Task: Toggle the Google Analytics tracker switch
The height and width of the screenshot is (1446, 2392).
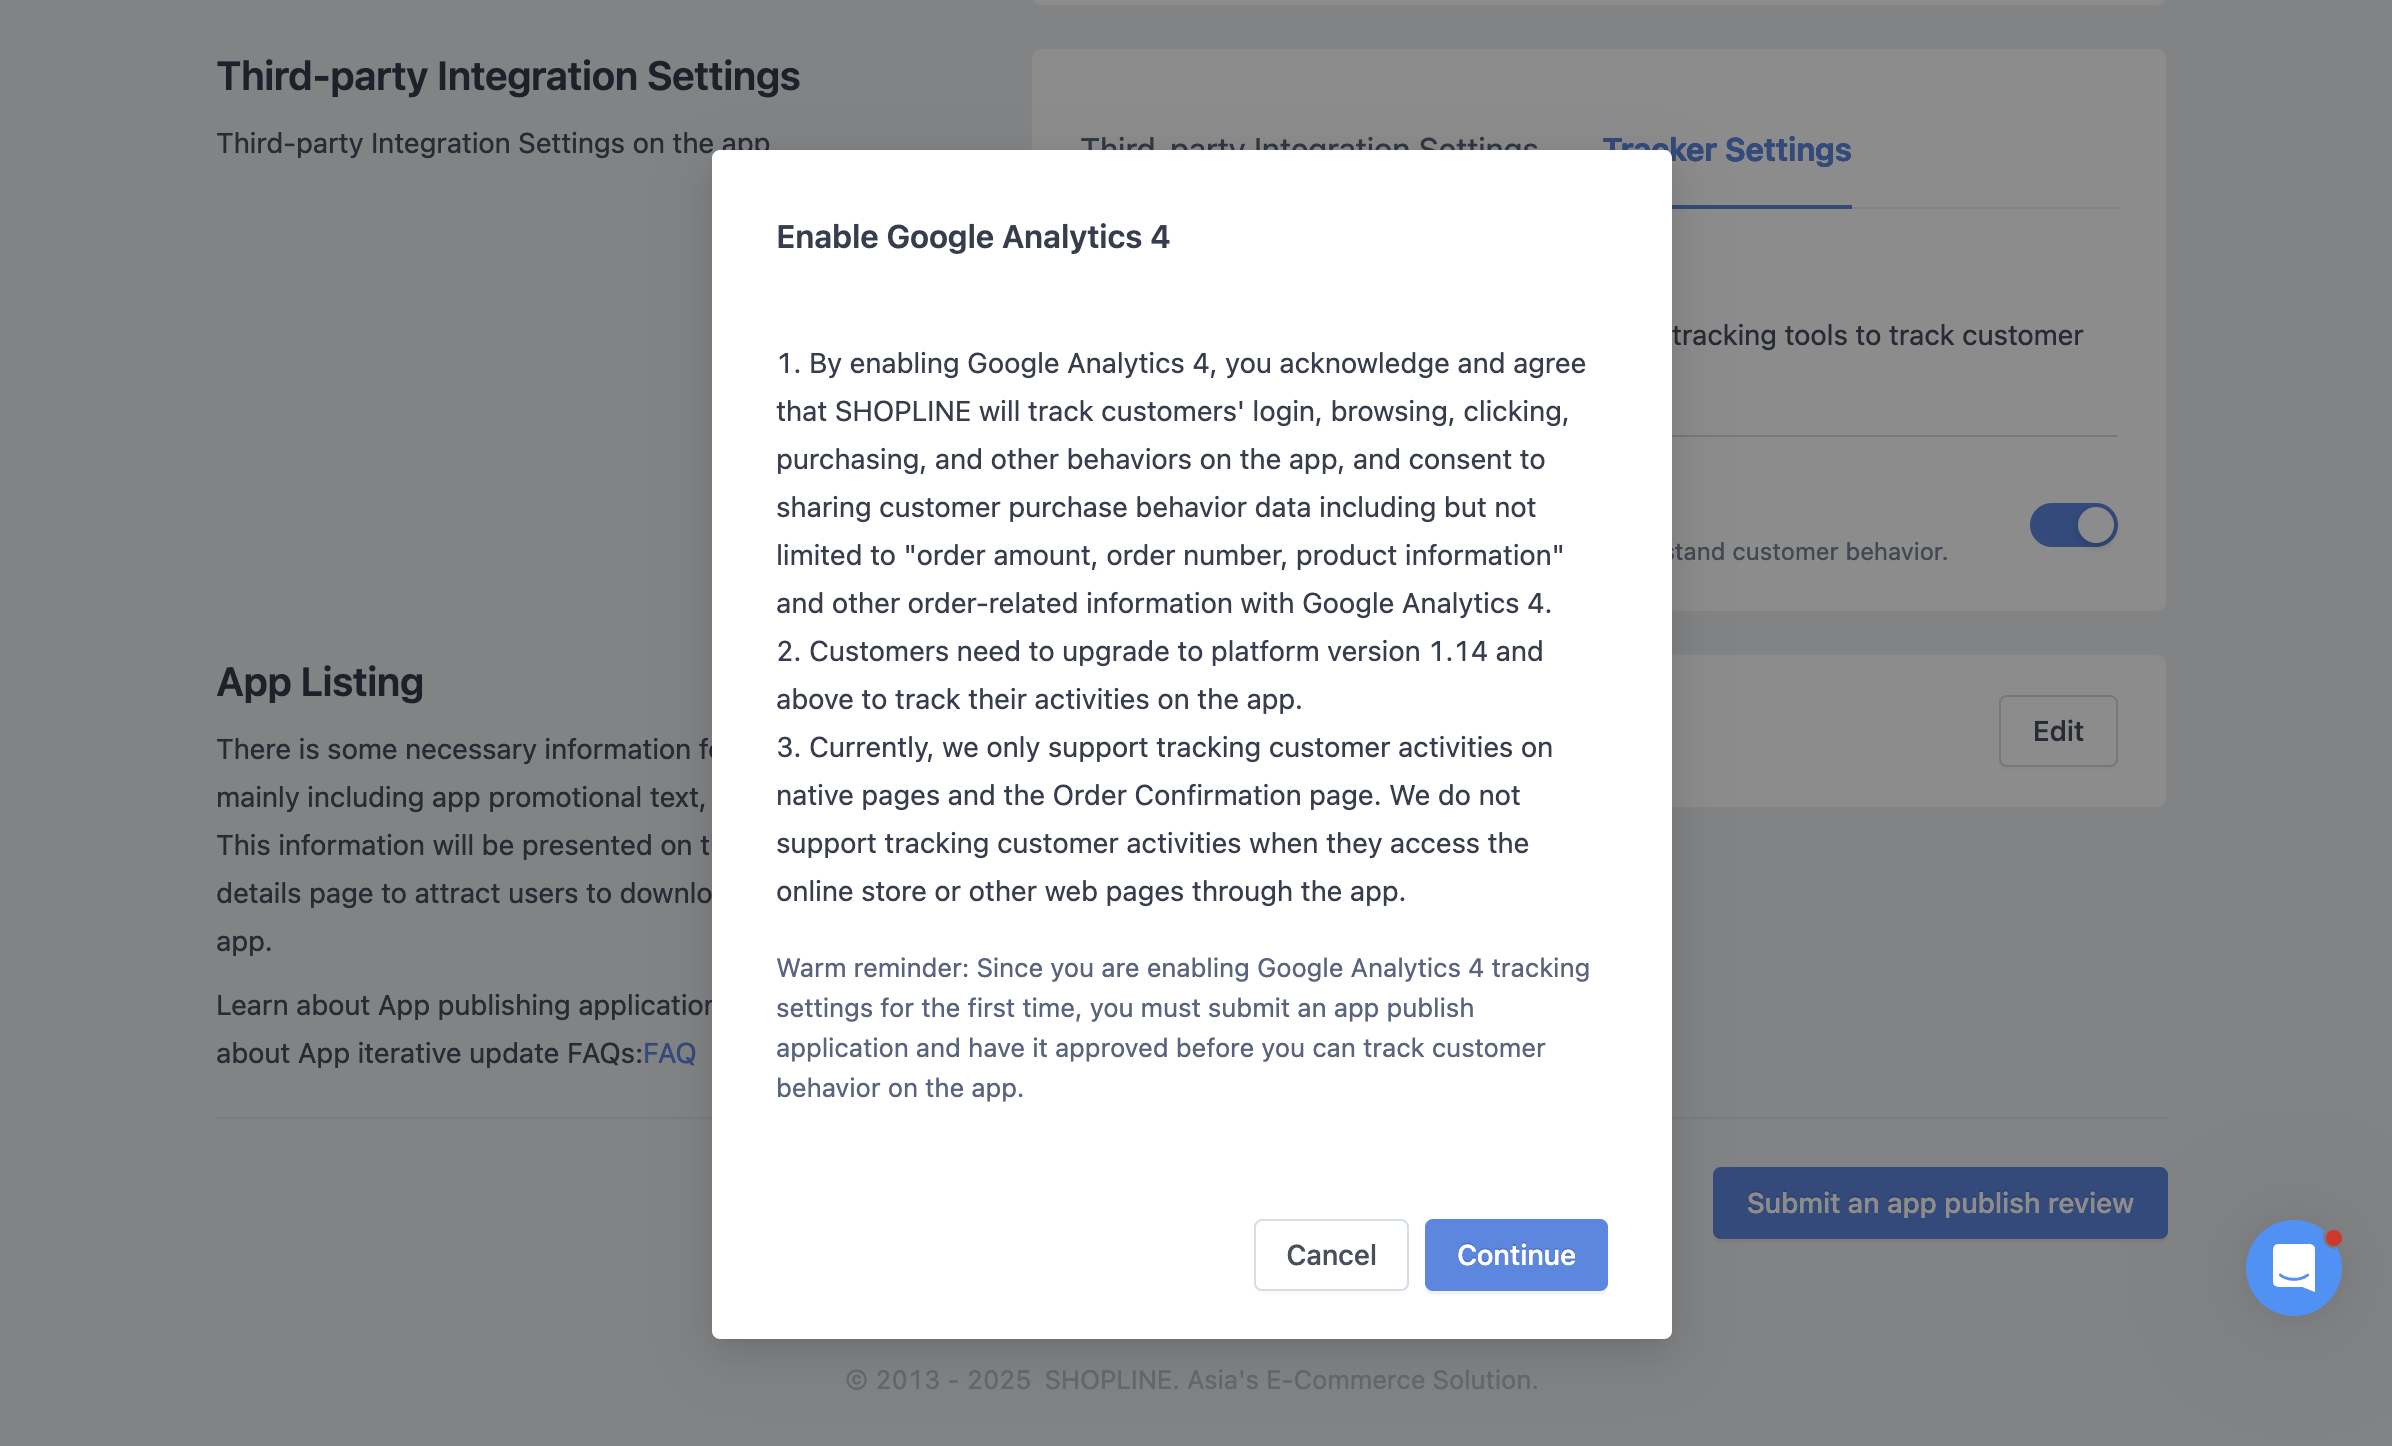Action: tap(2073, 525)
